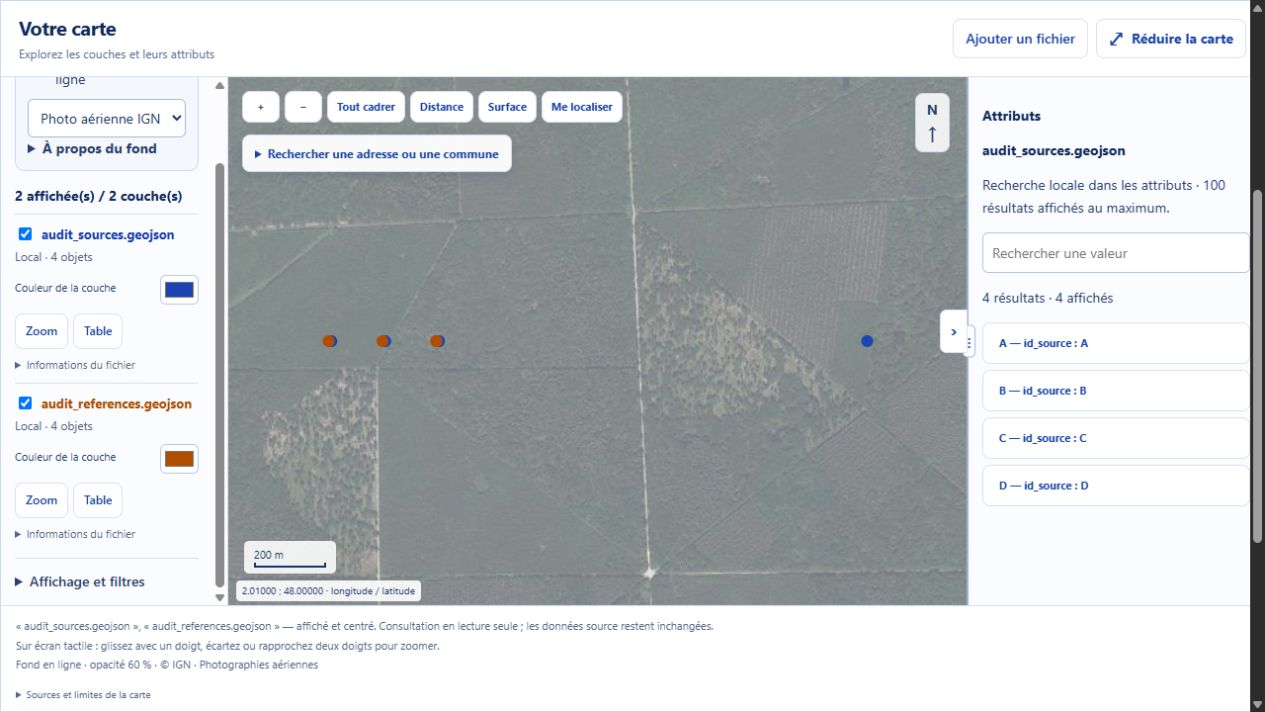Viewport: 1265px width, 712px height.
Task: Open the Photo aérienne IGN basemap dropdown
Action: pos(107,118)
